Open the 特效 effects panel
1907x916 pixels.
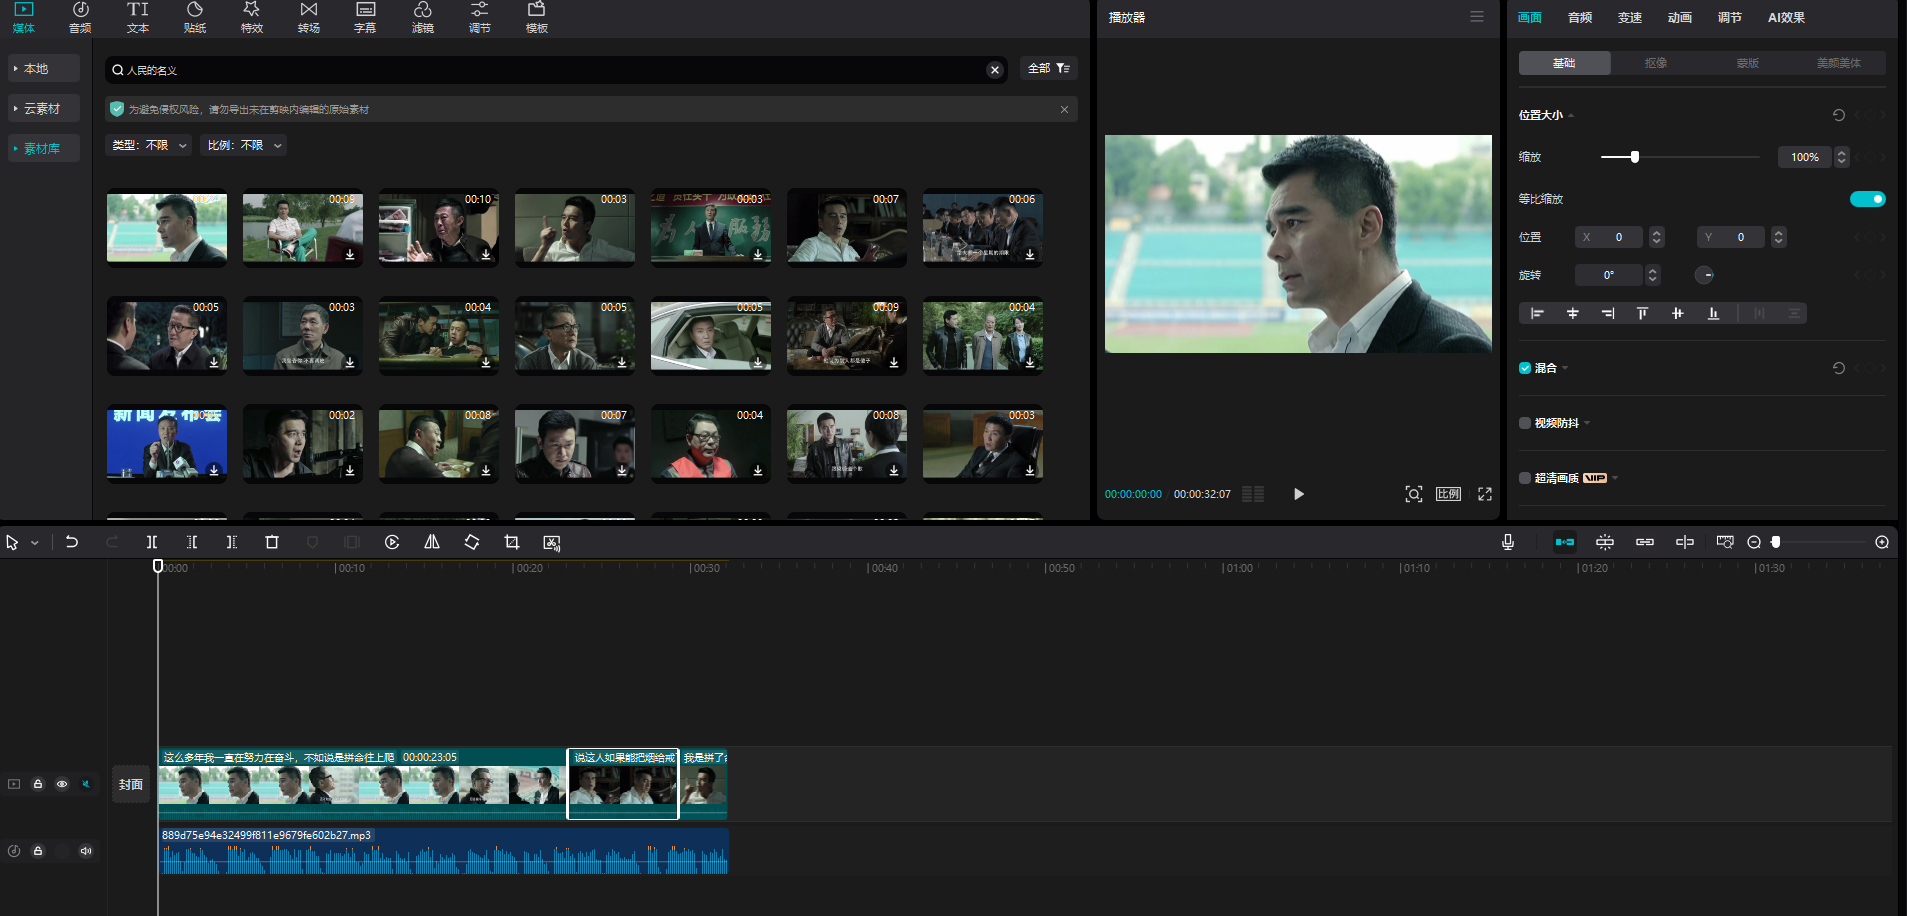(x=251, y=18)
